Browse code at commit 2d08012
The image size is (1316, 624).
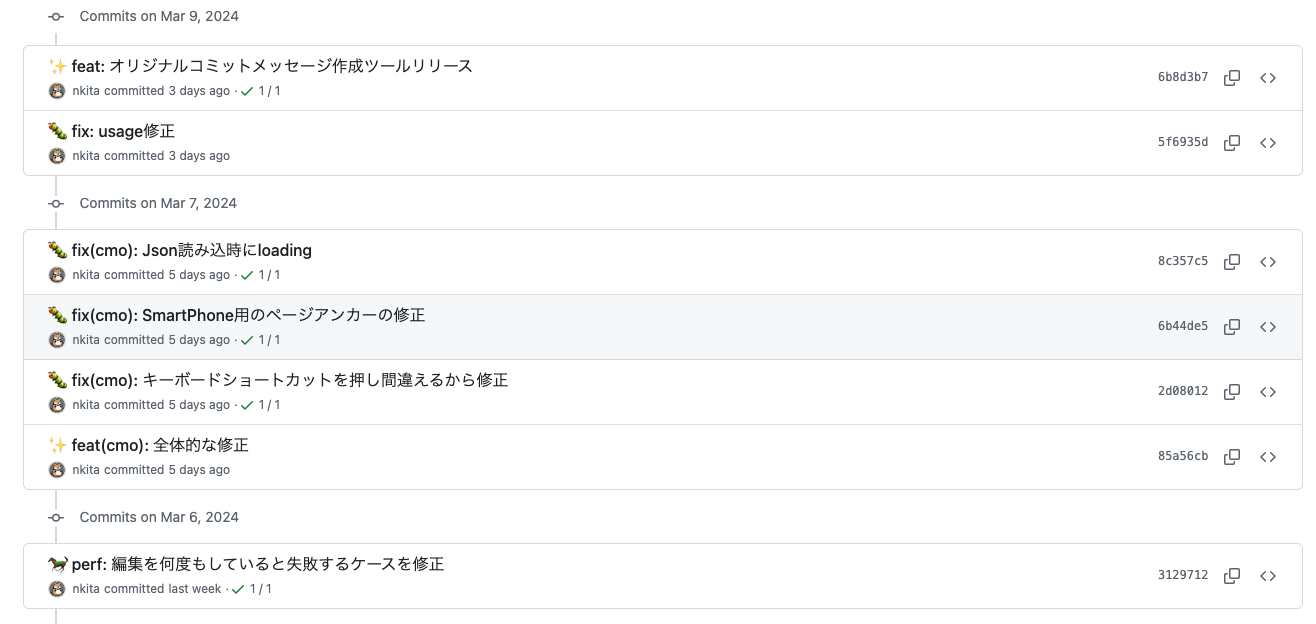pos(1268,391)
